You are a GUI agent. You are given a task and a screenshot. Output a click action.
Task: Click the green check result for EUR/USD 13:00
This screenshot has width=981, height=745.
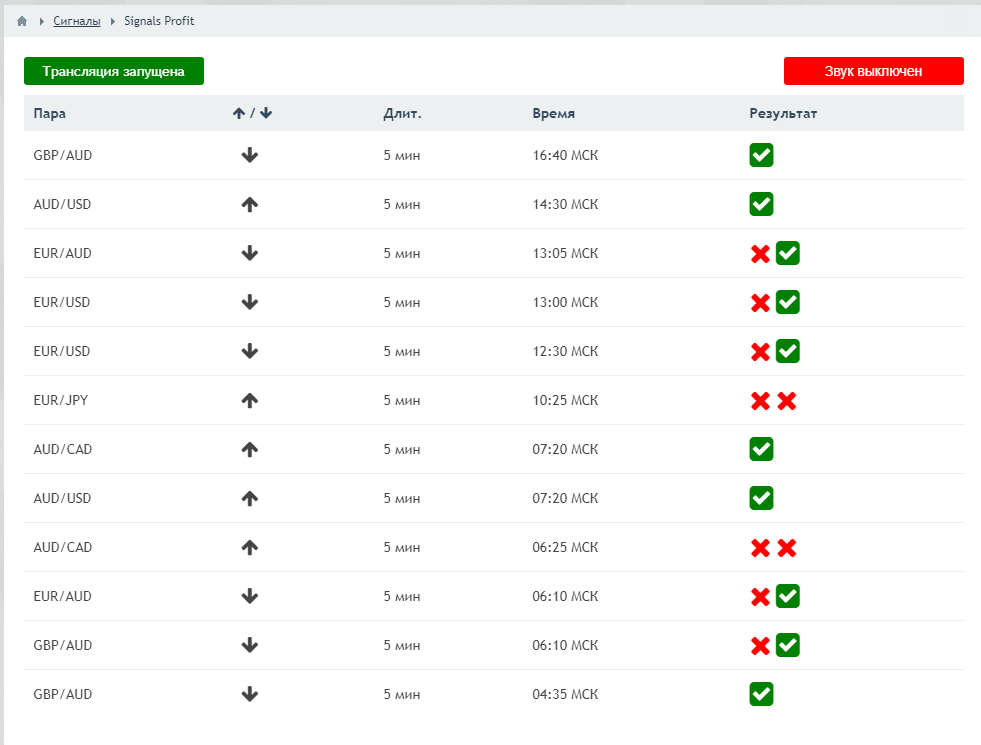[x=788, y=302]
